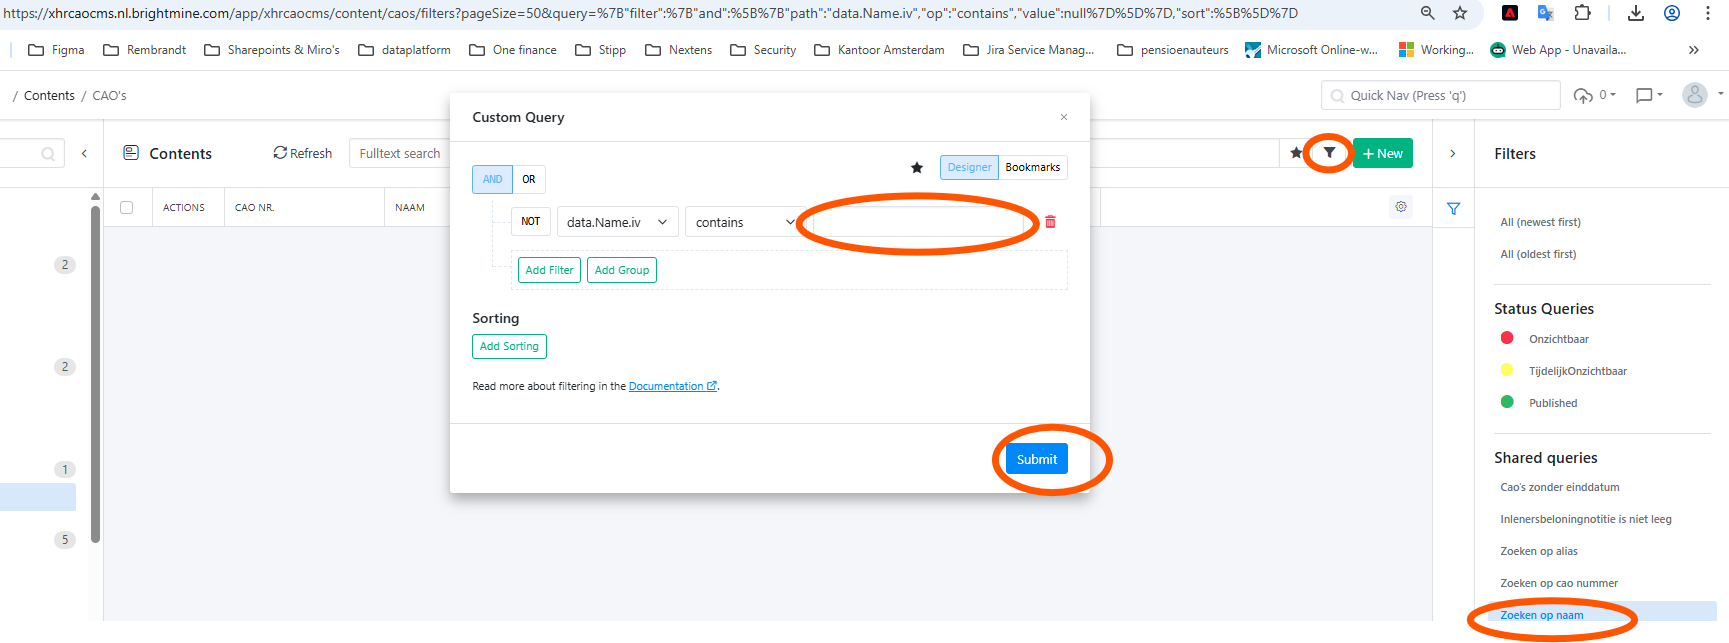The width and height of the screenshot is (1729, 643).
Task: Open the 'contains' operator dropdown
Action: 745,222
